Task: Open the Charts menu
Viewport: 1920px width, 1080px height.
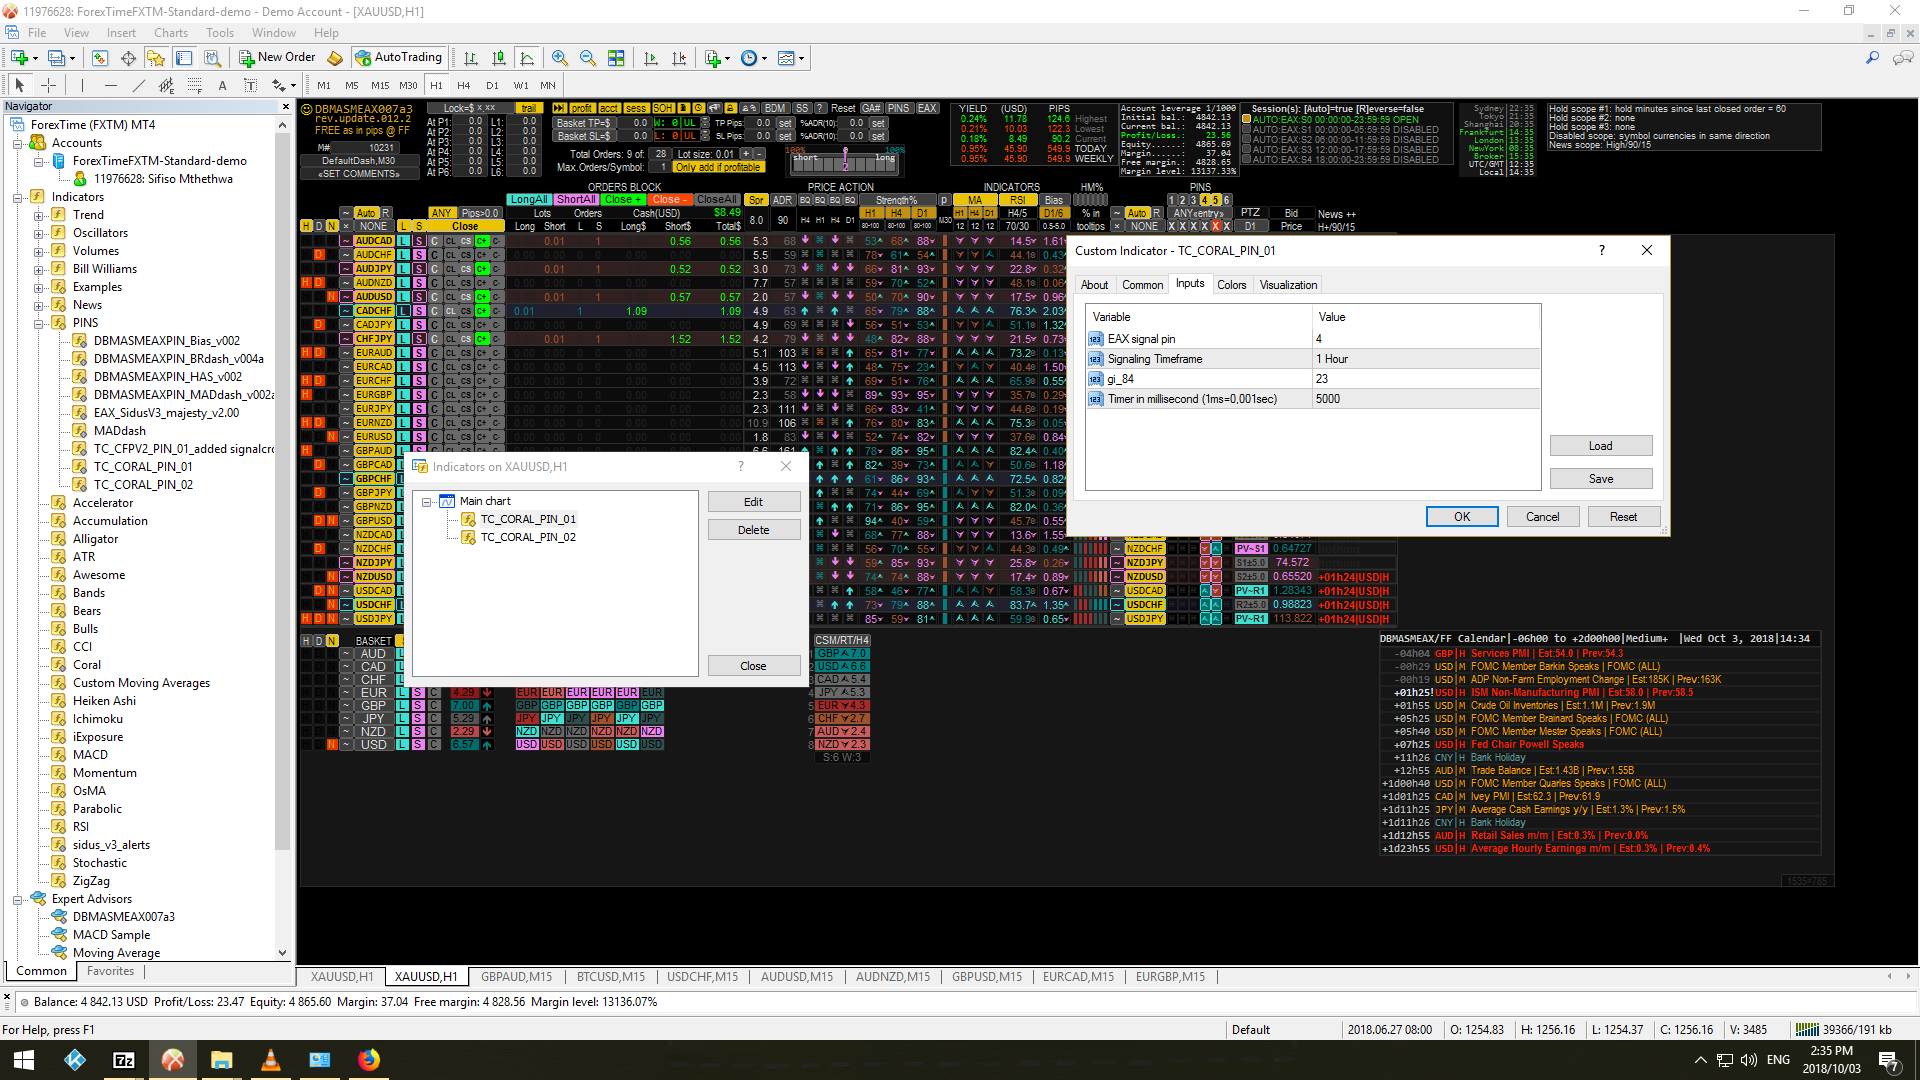Action: click(x=171, y=33)
